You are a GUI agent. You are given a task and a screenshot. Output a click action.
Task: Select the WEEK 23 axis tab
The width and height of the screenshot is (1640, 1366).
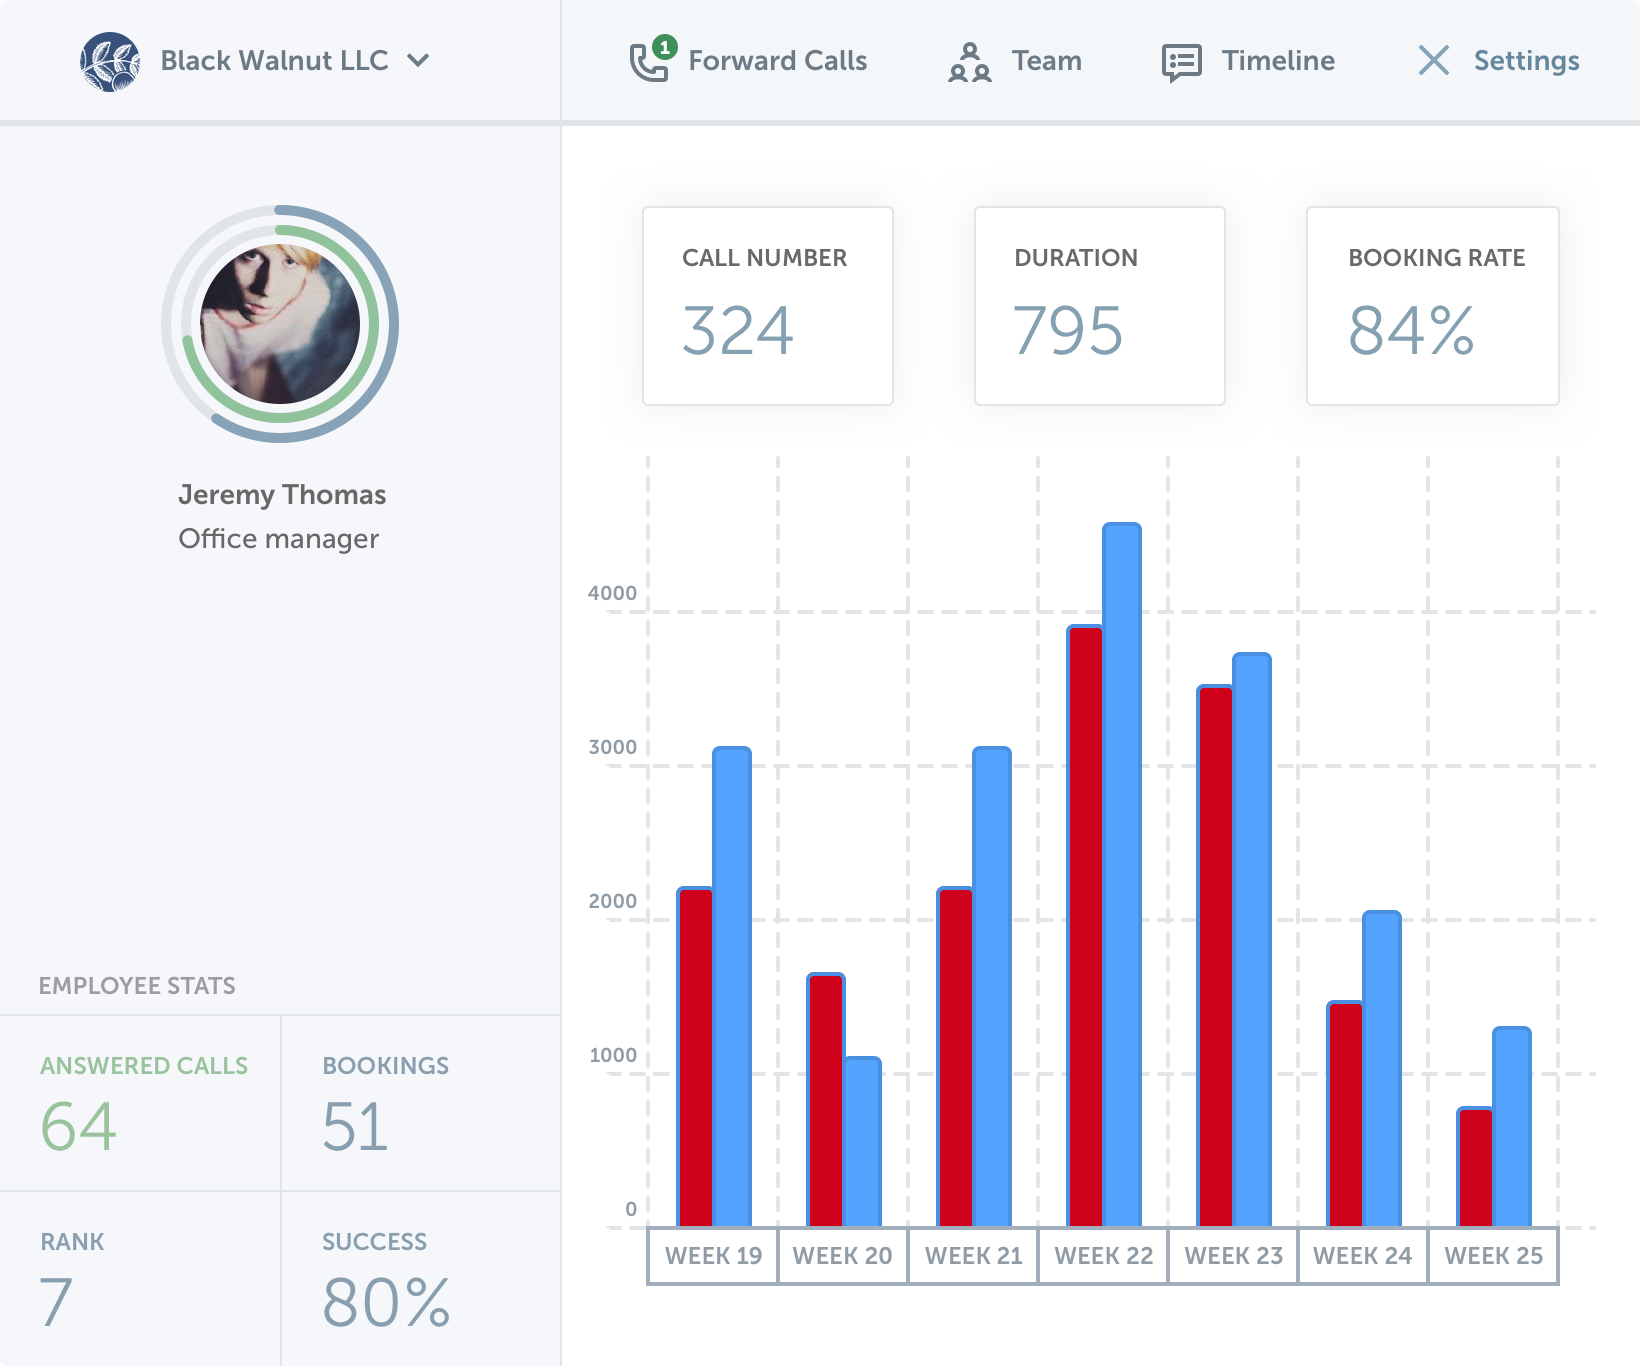click(x=1233, y=1256)
